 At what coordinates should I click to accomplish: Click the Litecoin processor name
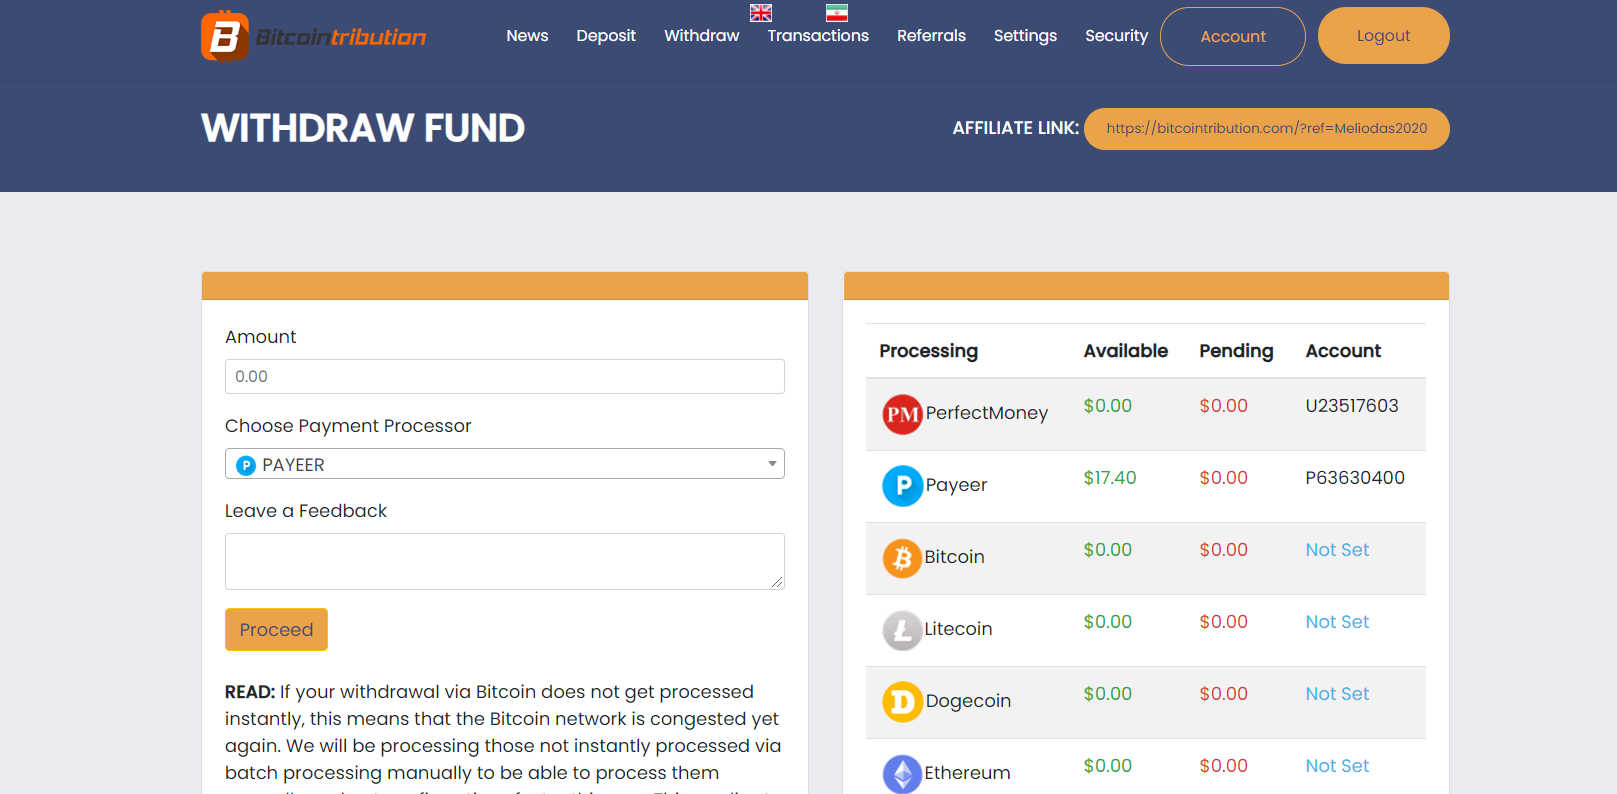958,629
